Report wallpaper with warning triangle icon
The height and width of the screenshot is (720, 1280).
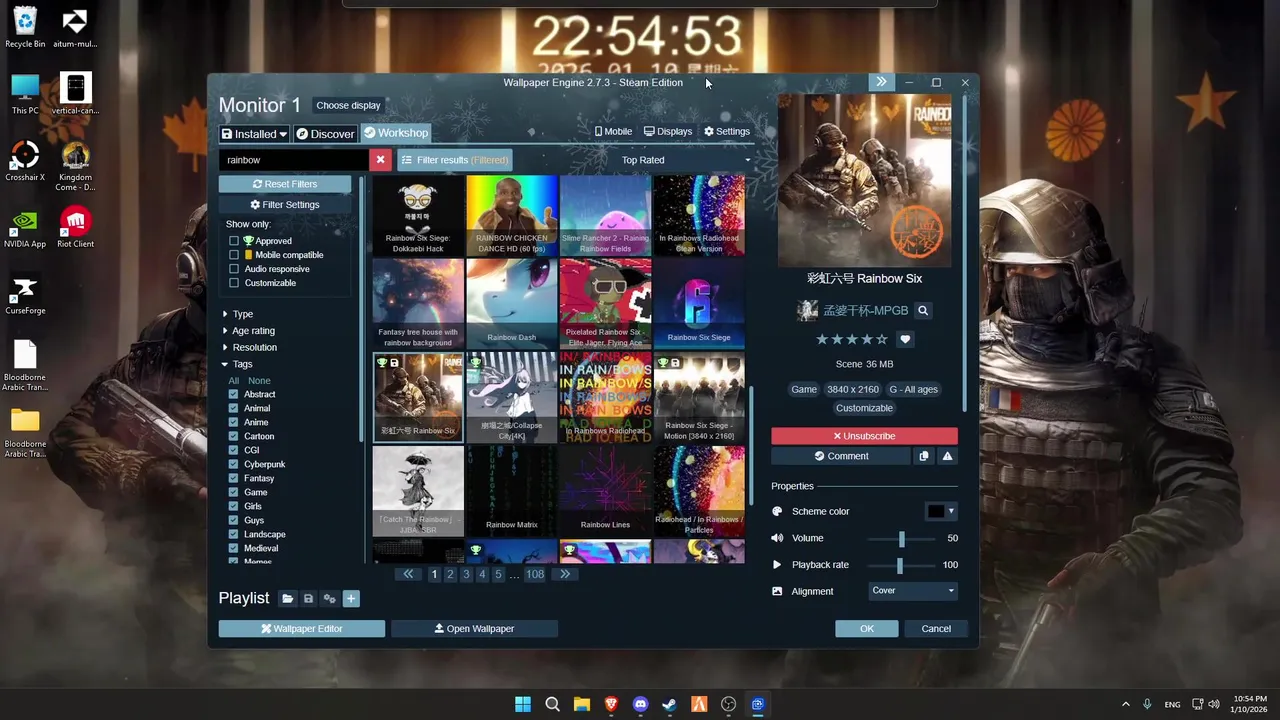click(947, 456)
